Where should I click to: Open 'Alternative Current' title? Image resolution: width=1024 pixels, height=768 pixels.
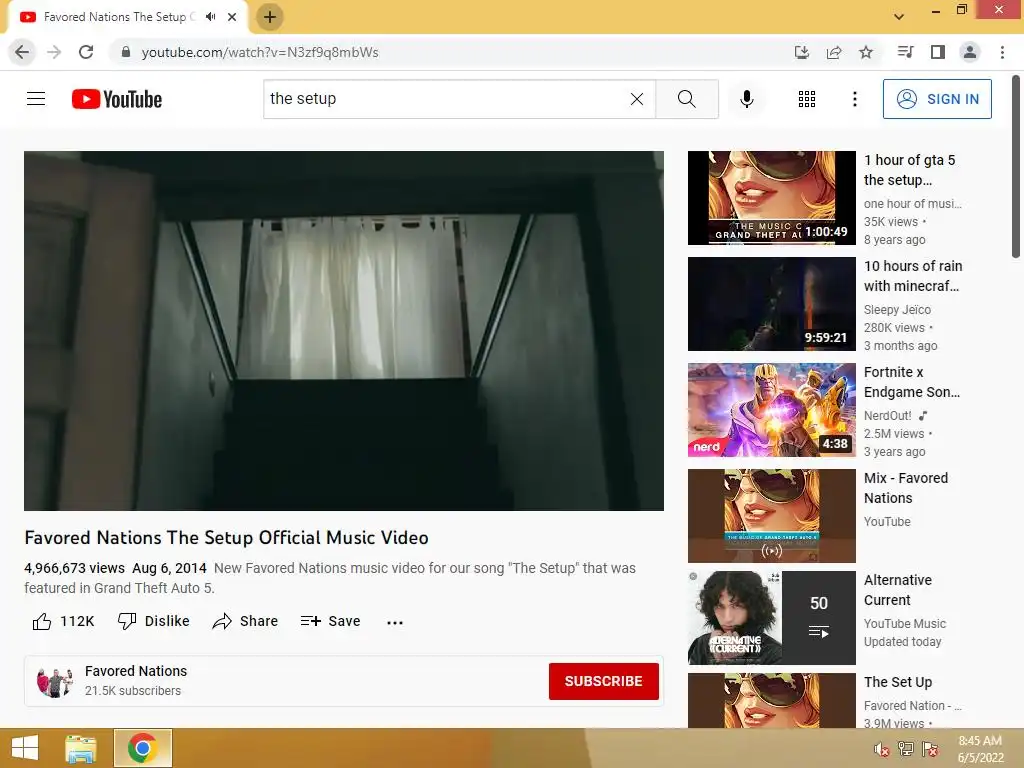pyautogui.click(x=897, y=590)
